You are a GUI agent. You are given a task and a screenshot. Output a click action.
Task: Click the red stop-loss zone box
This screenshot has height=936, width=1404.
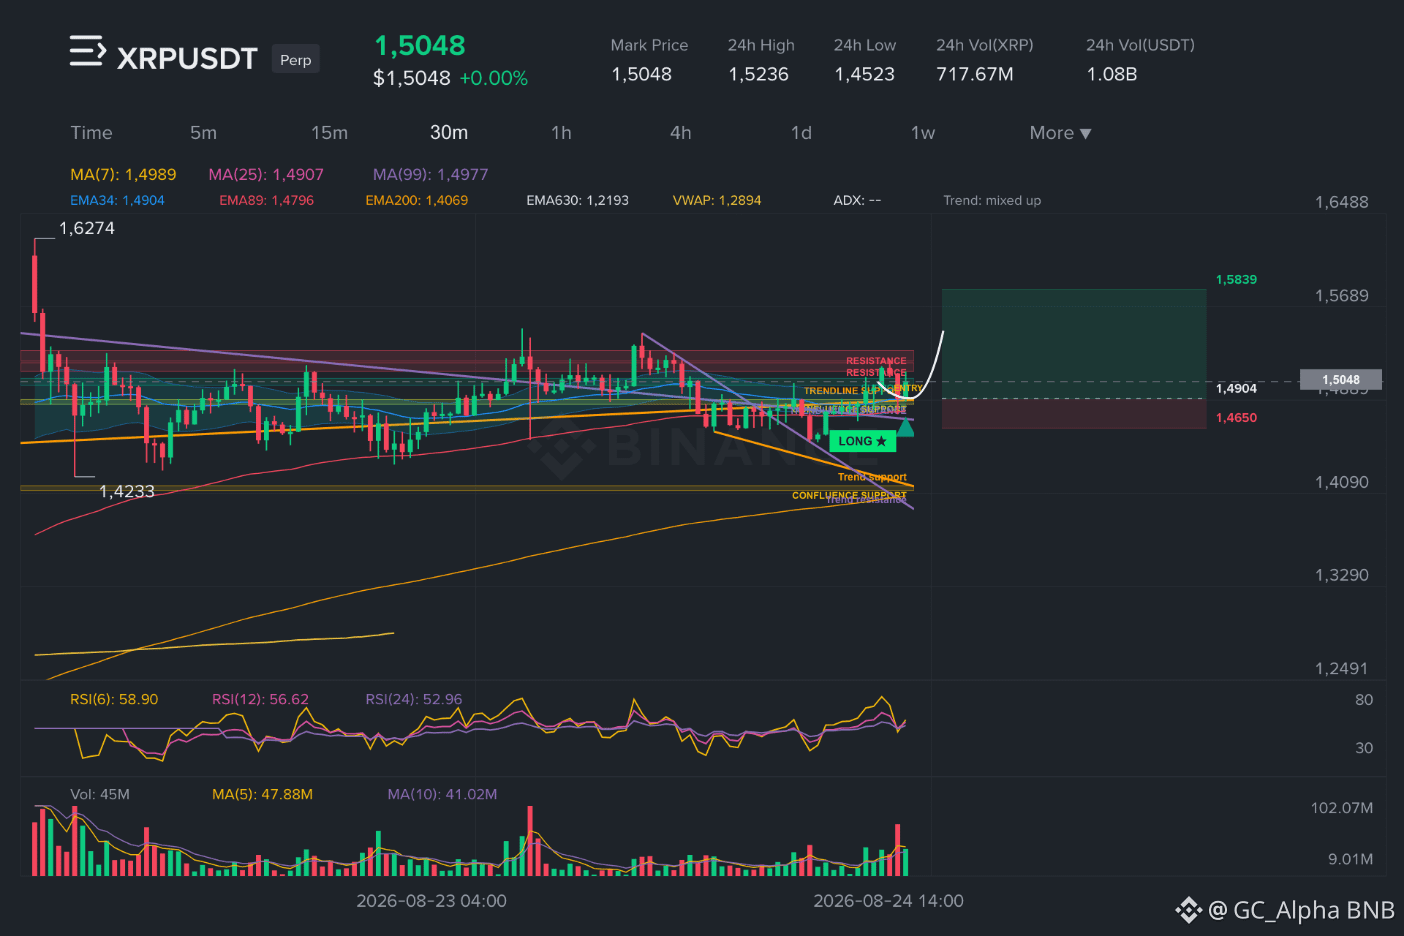(1074, 413)
